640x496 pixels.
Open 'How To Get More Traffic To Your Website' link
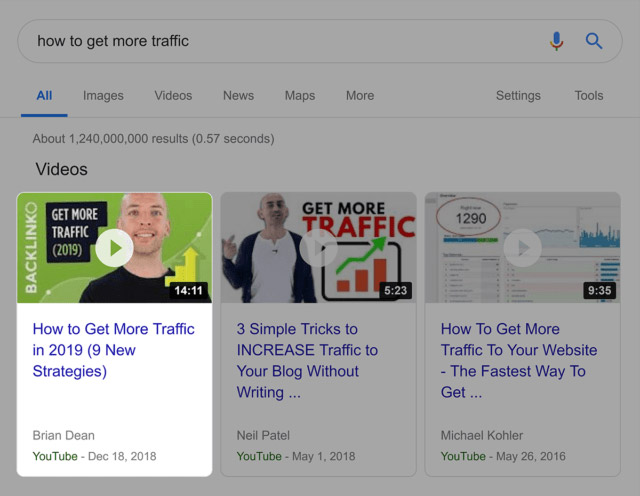pos(518,360)
